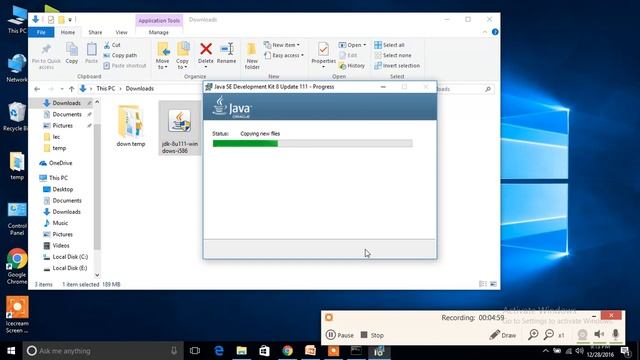The width and height of the screenshot is (640, 360).
Task: Stop the Icecream screen recording
Action: click(x=372, y=335)
